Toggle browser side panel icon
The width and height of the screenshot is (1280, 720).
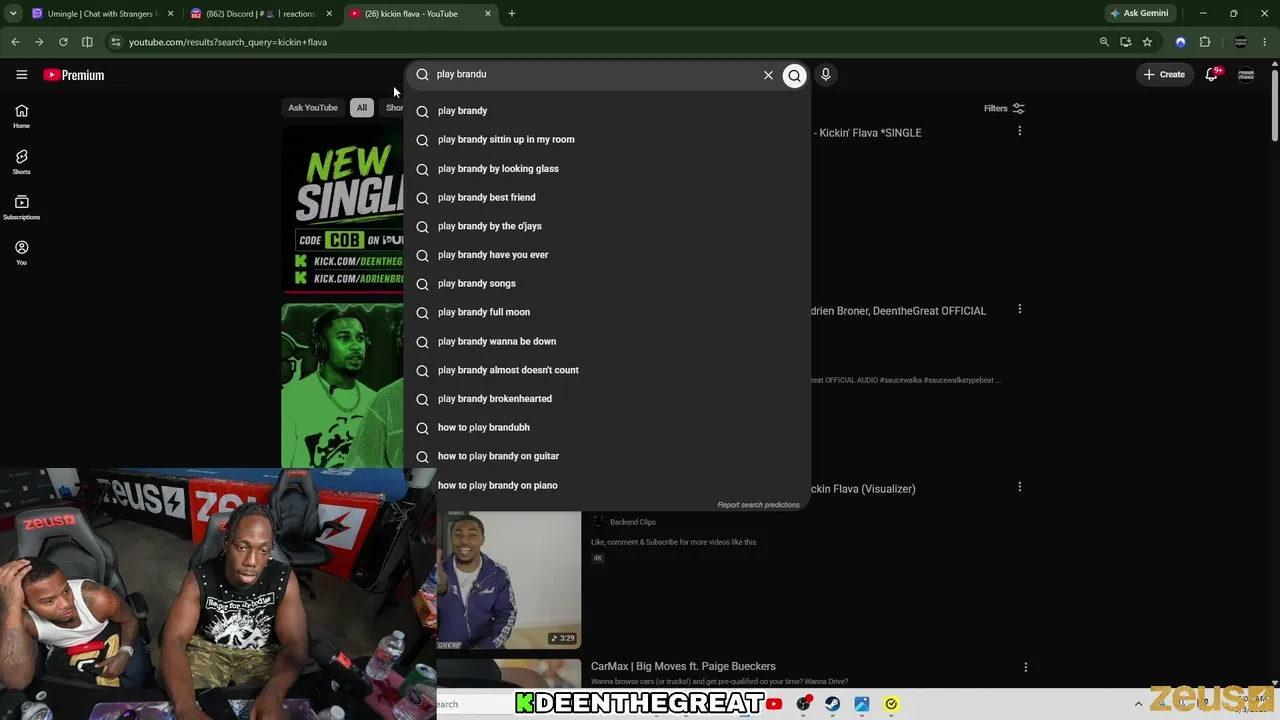coord(87,42)
